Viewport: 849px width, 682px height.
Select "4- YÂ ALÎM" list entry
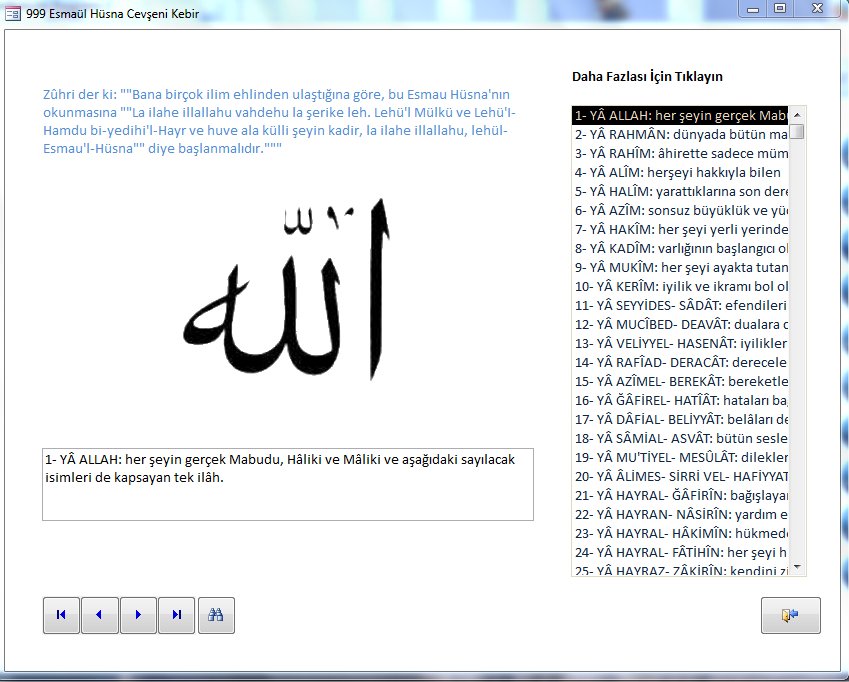(x=680, y=172)
